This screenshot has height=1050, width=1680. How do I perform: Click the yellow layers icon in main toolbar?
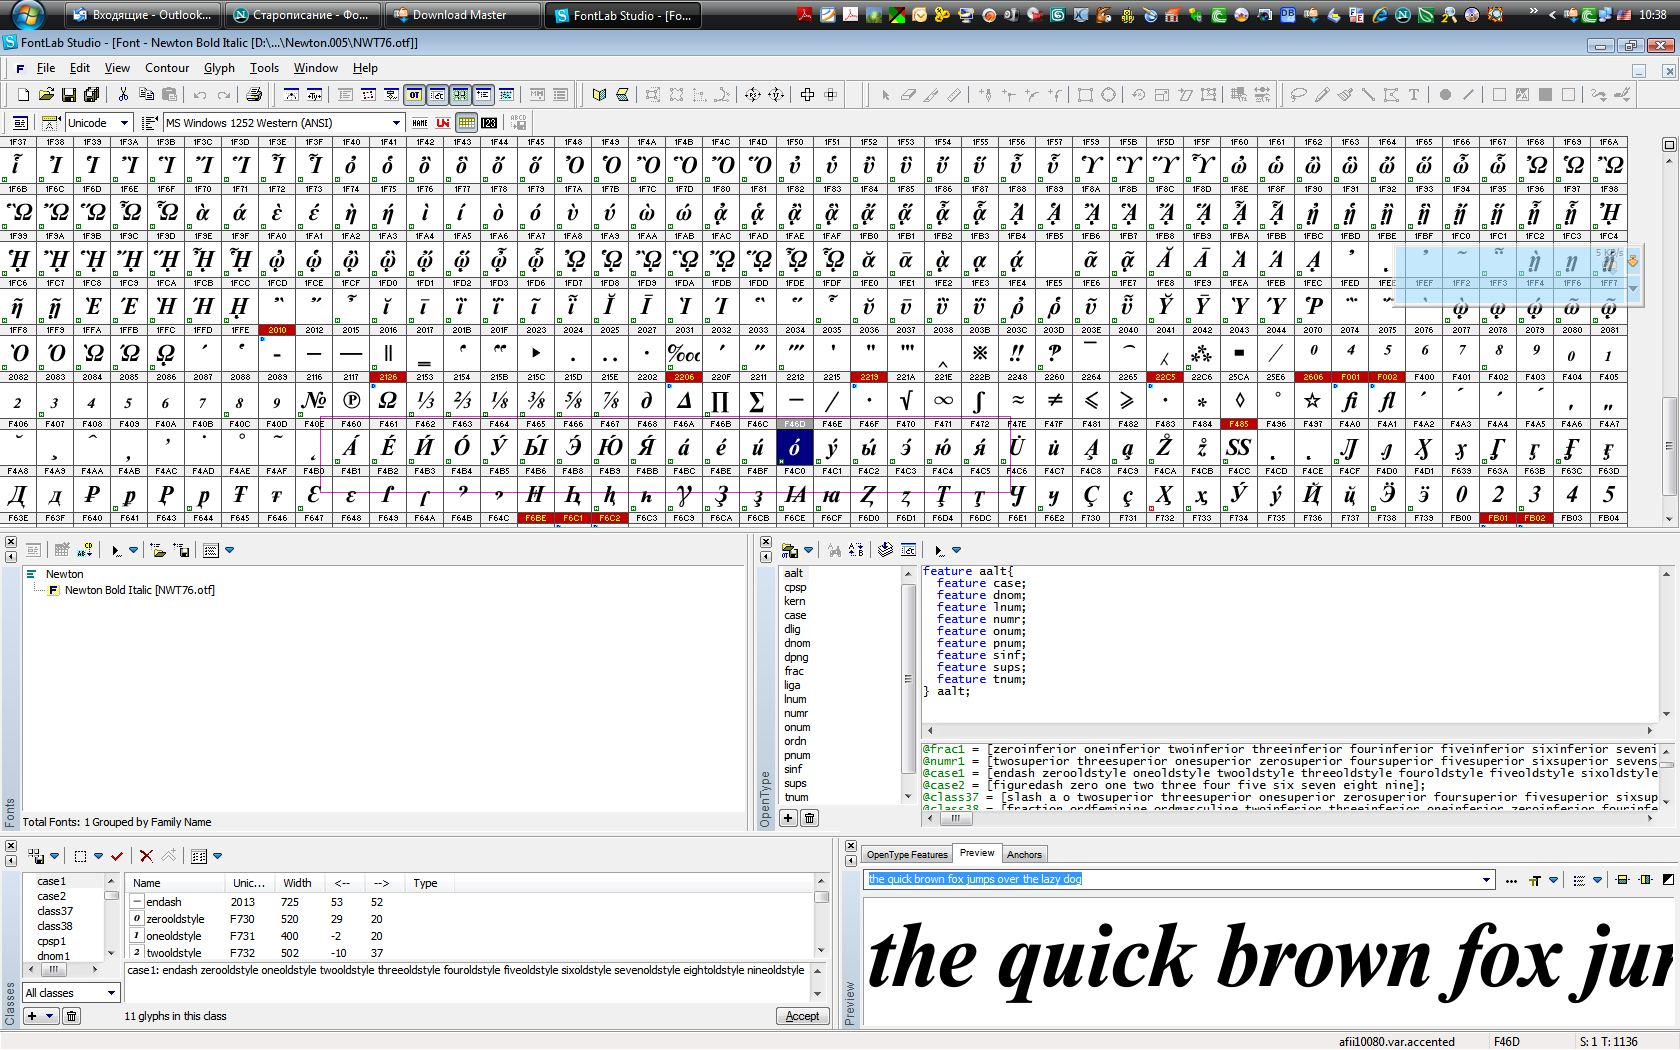coord(622,95)
